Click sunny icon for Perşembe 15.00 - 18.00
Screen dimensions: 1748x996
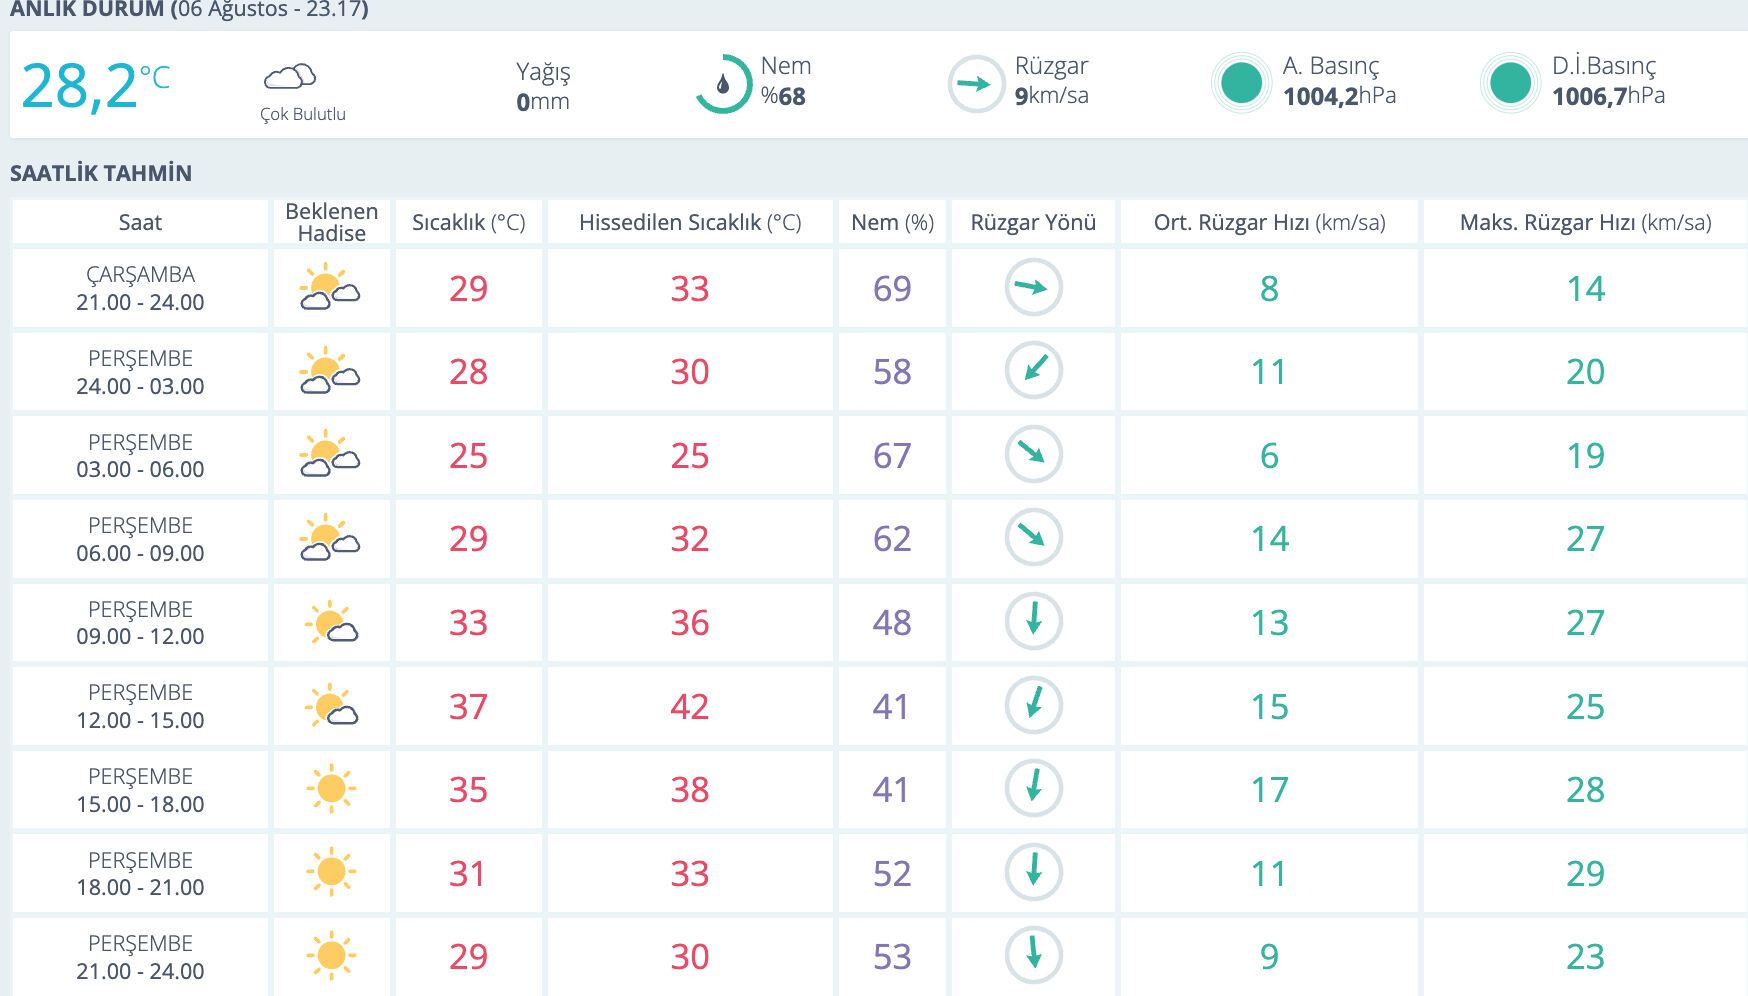tap(331, 789)
